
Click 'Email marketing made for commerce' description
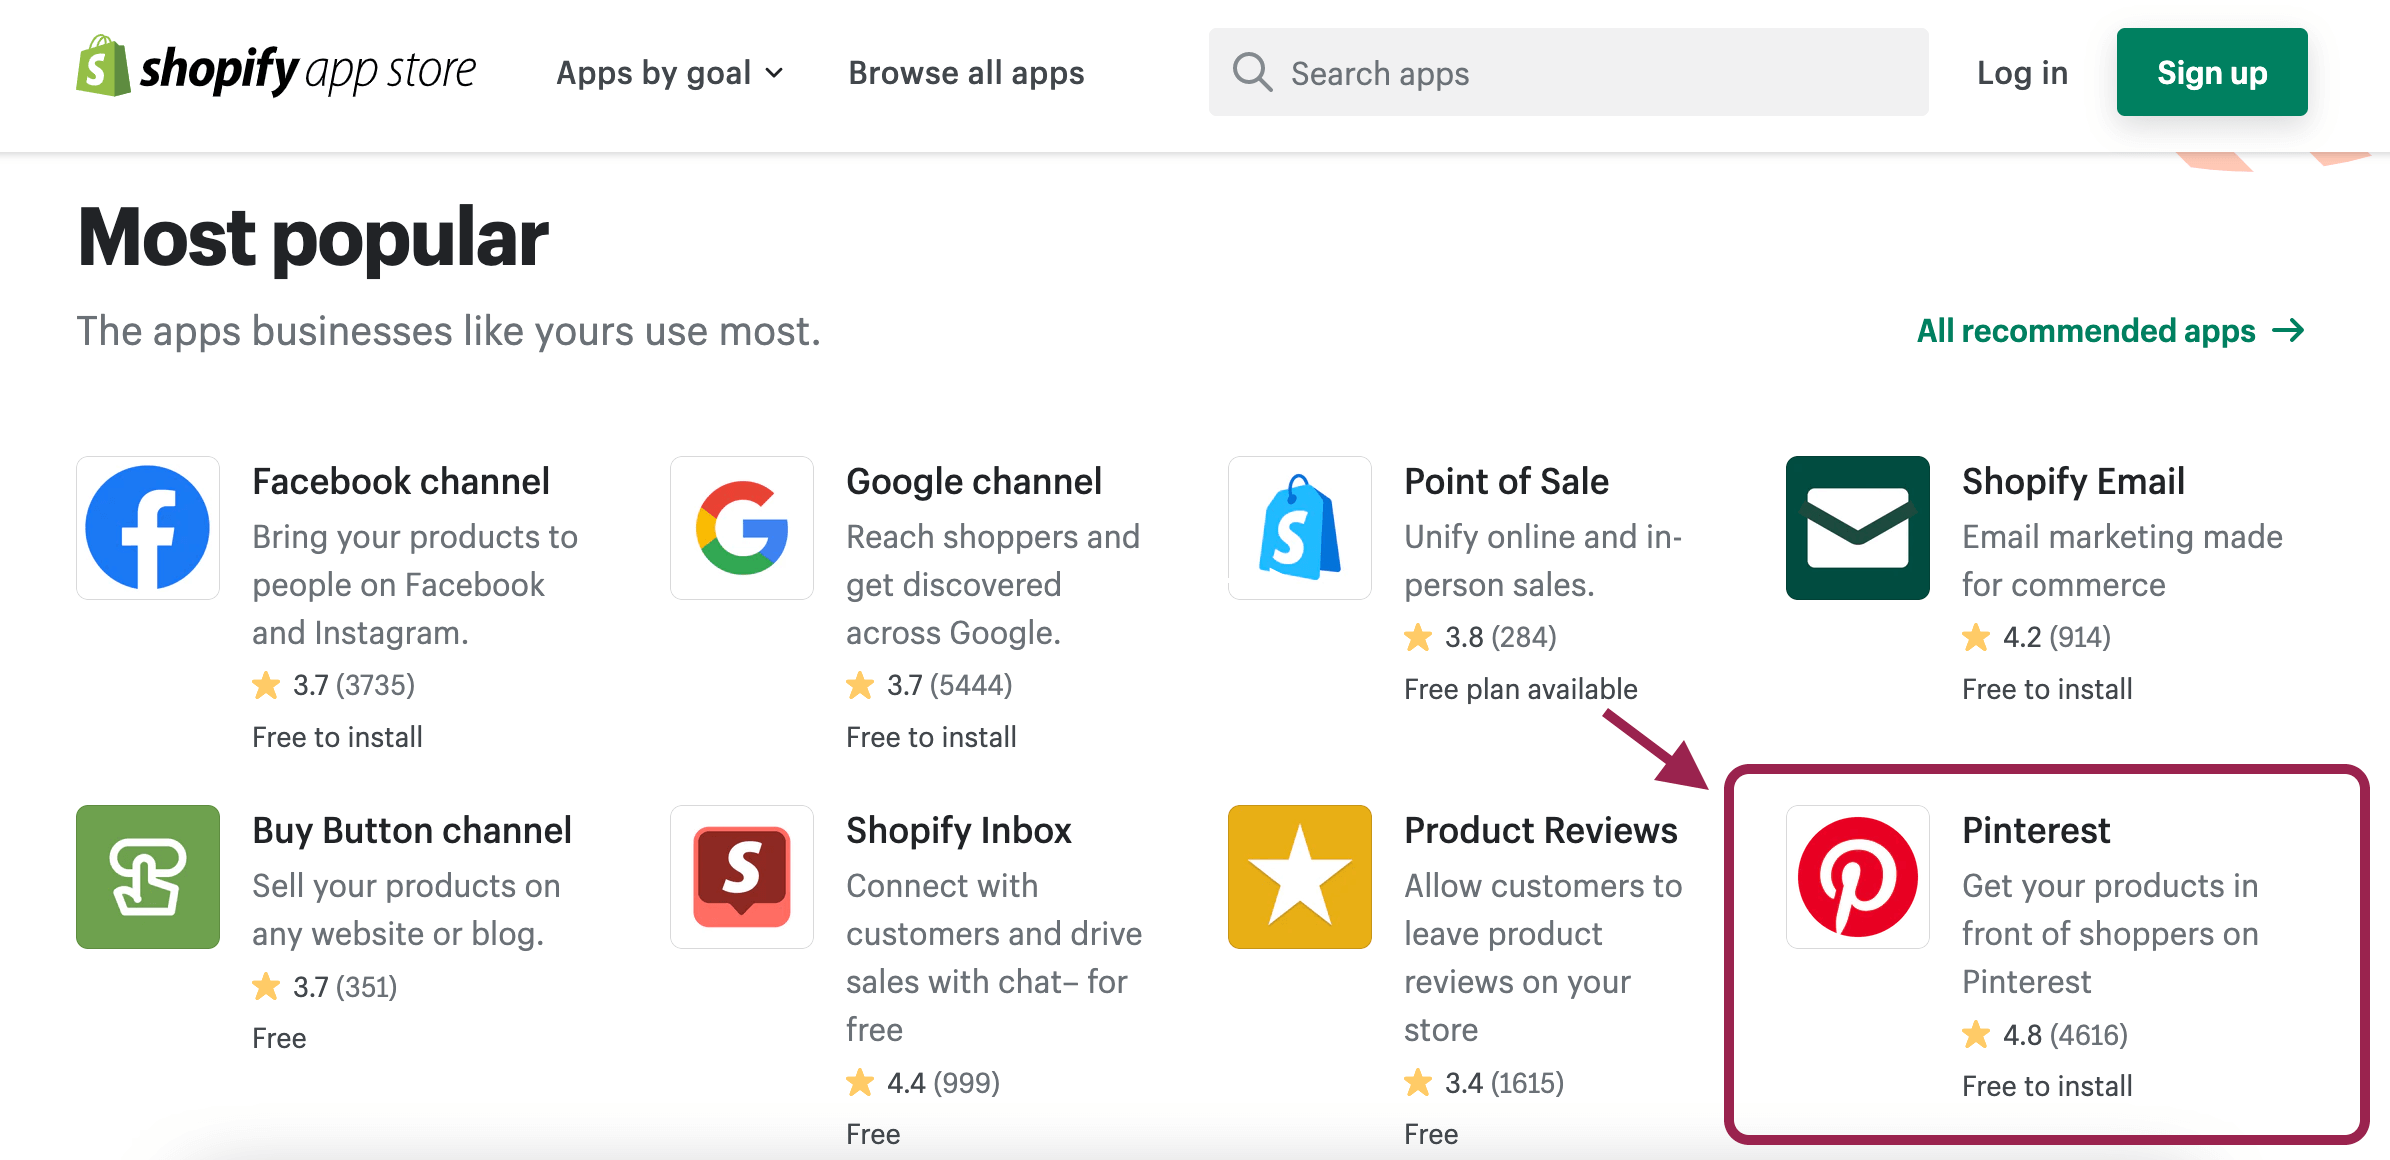(x=2122, y=561)
